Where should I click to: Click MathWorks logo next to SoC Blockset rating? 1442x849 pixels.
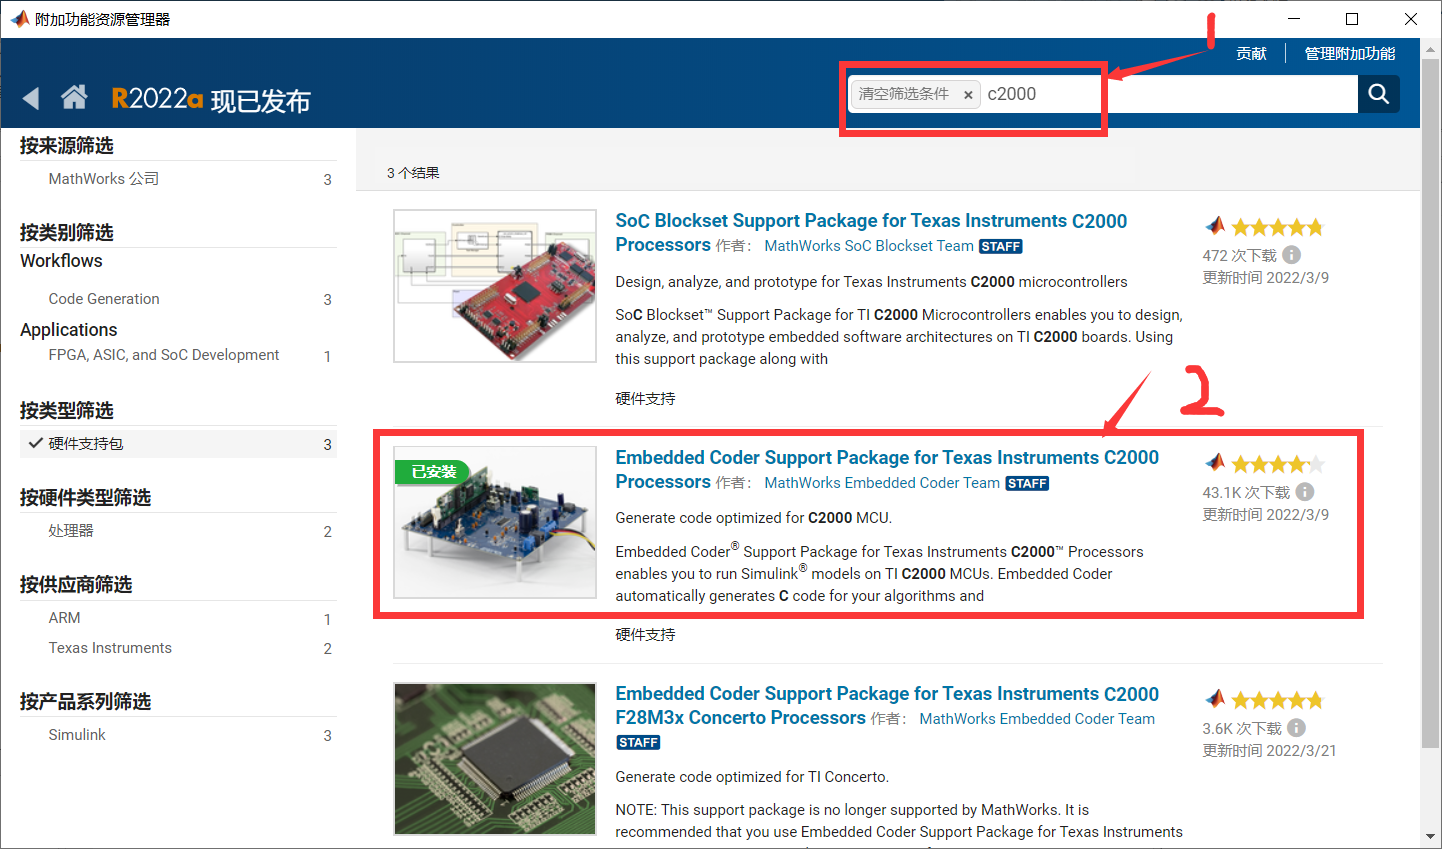[x=1215, y=226]
